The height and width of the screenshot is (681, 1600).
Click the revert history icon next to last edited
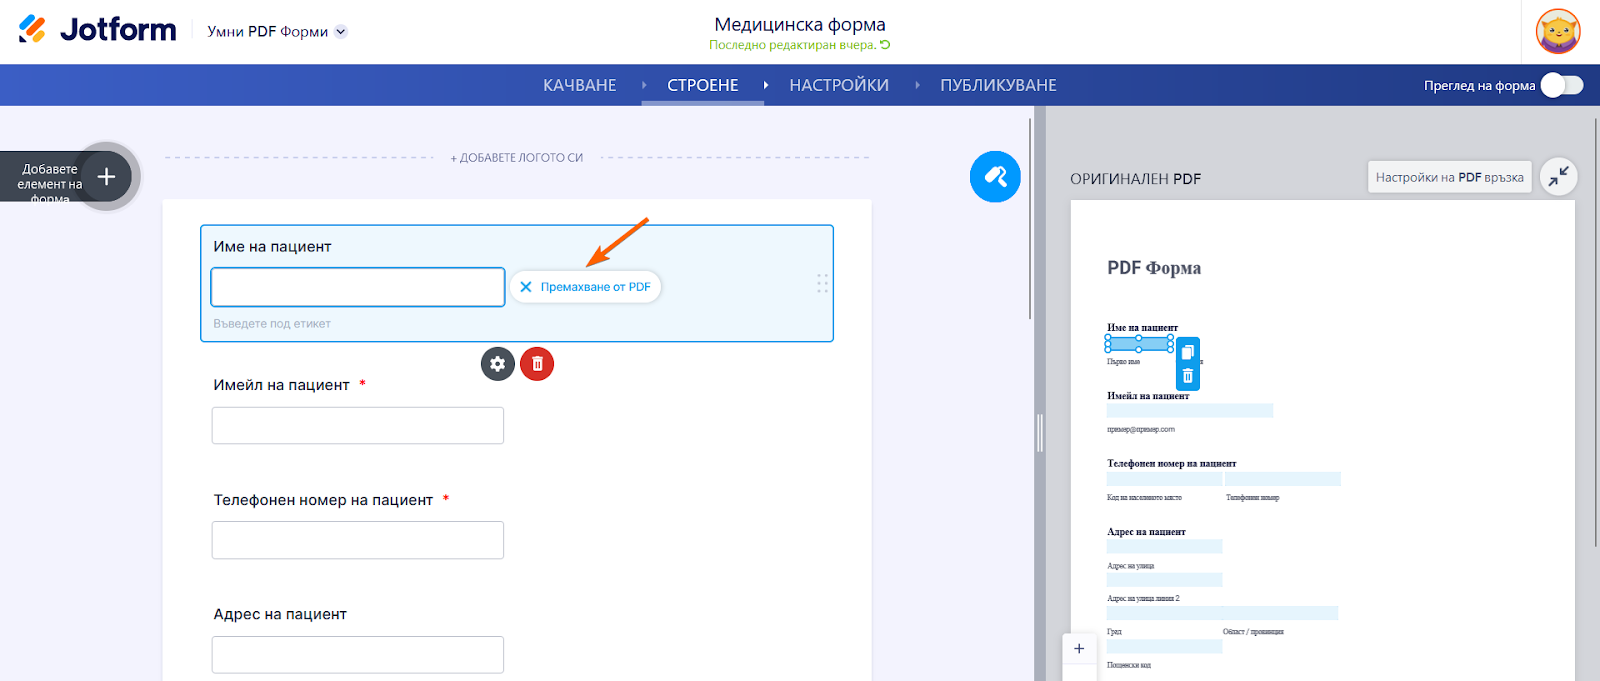pos(885,45)
